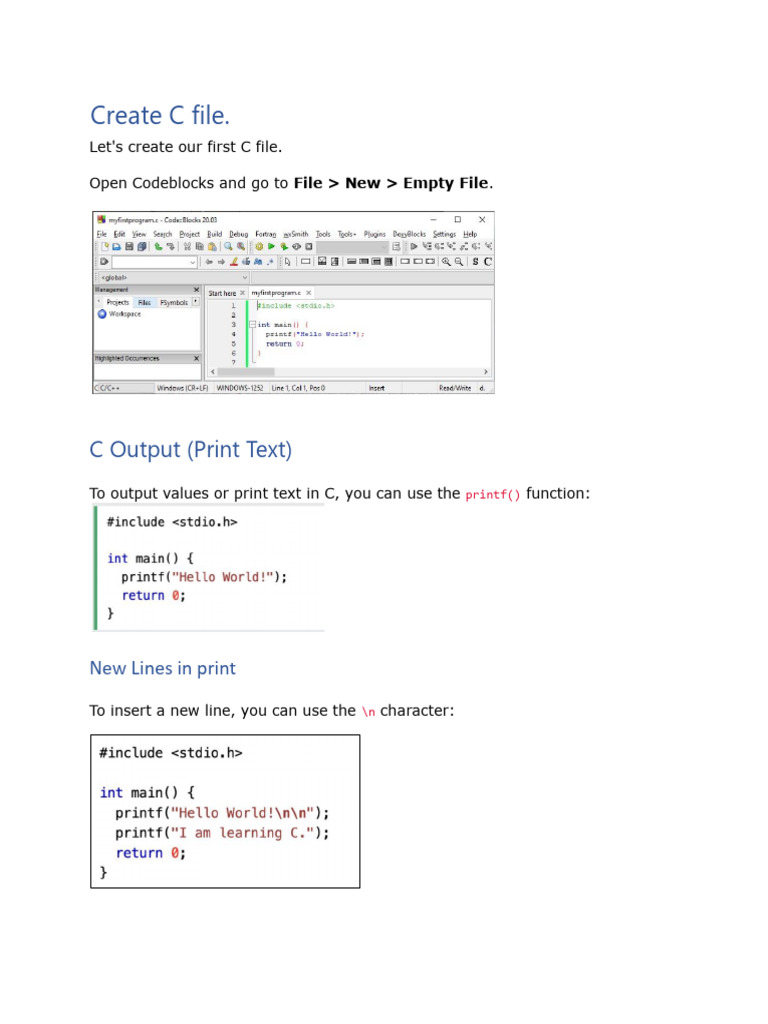Open the Debug menu
This screenshot has height=1024, width=768.
pos(239,234)
